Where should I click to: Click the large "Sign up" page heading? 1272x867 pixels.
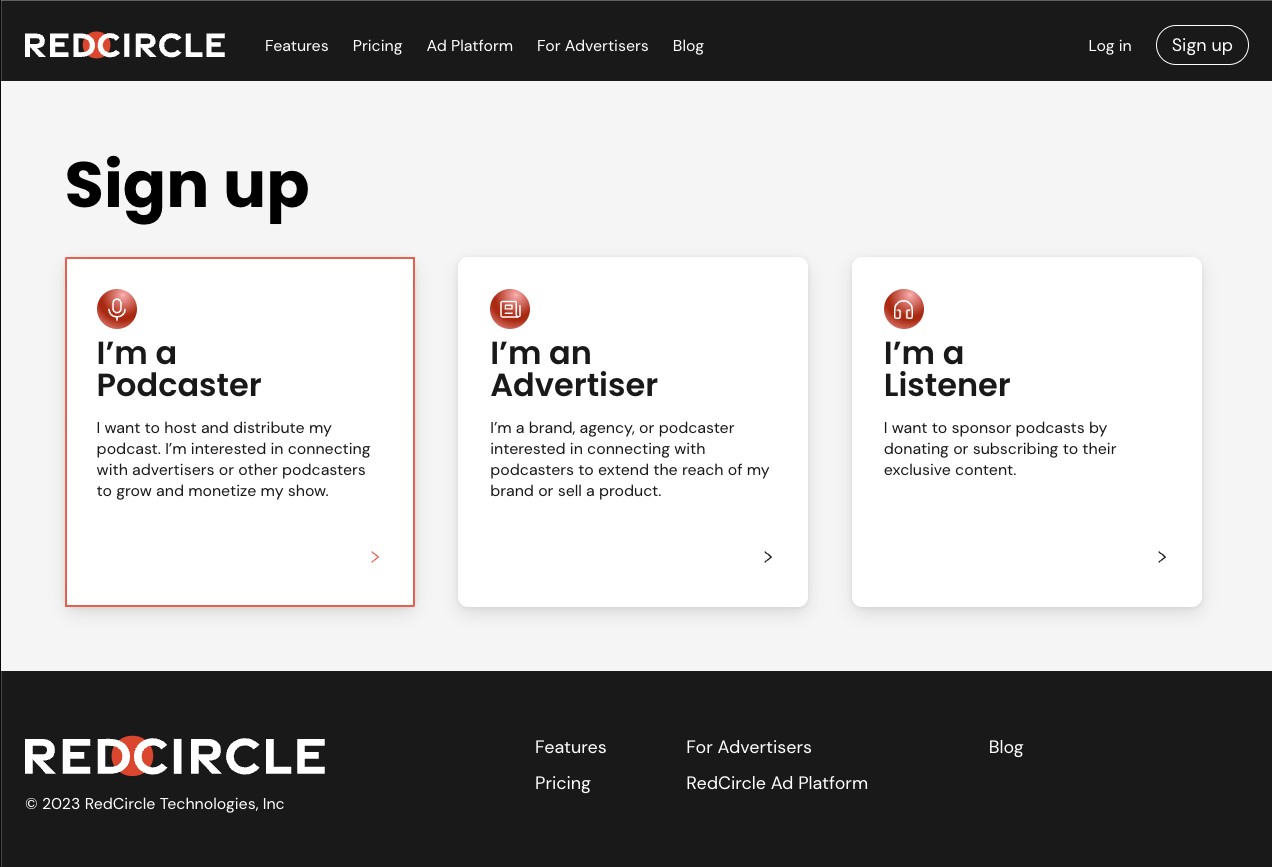(x=187, y=187)
